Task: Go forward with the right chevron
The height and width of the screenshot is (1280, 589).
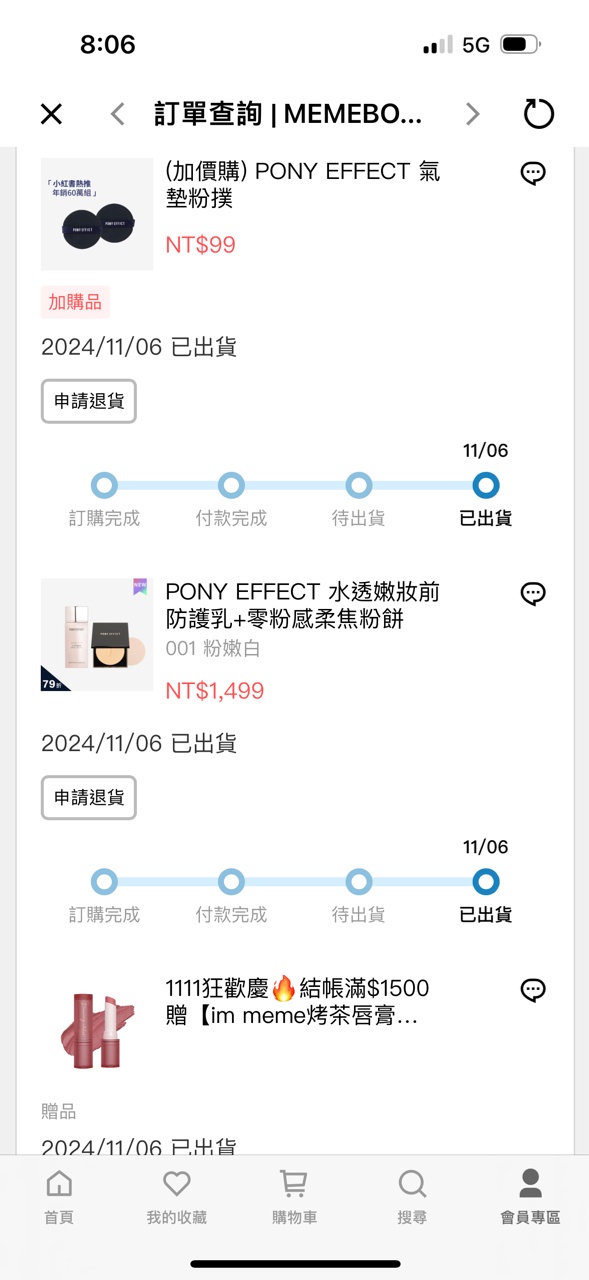Action: pos(473,114)
